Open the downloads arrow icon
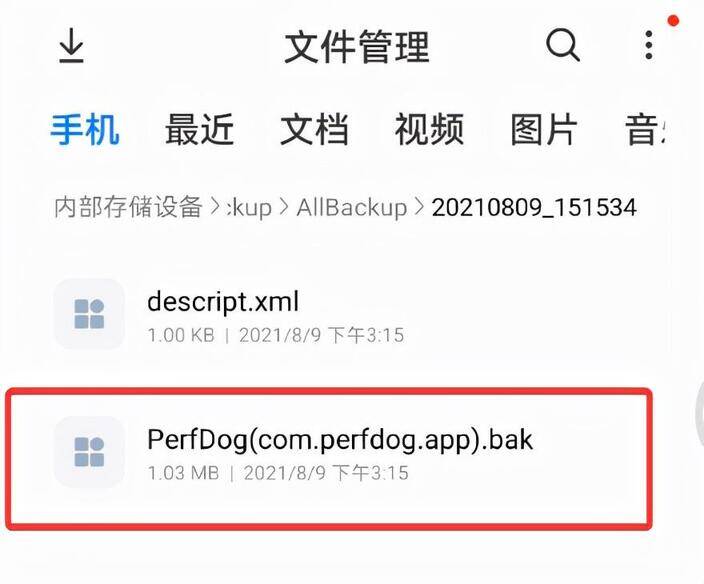Viewport: 704px width, 584px height. (x=71, y=45)
